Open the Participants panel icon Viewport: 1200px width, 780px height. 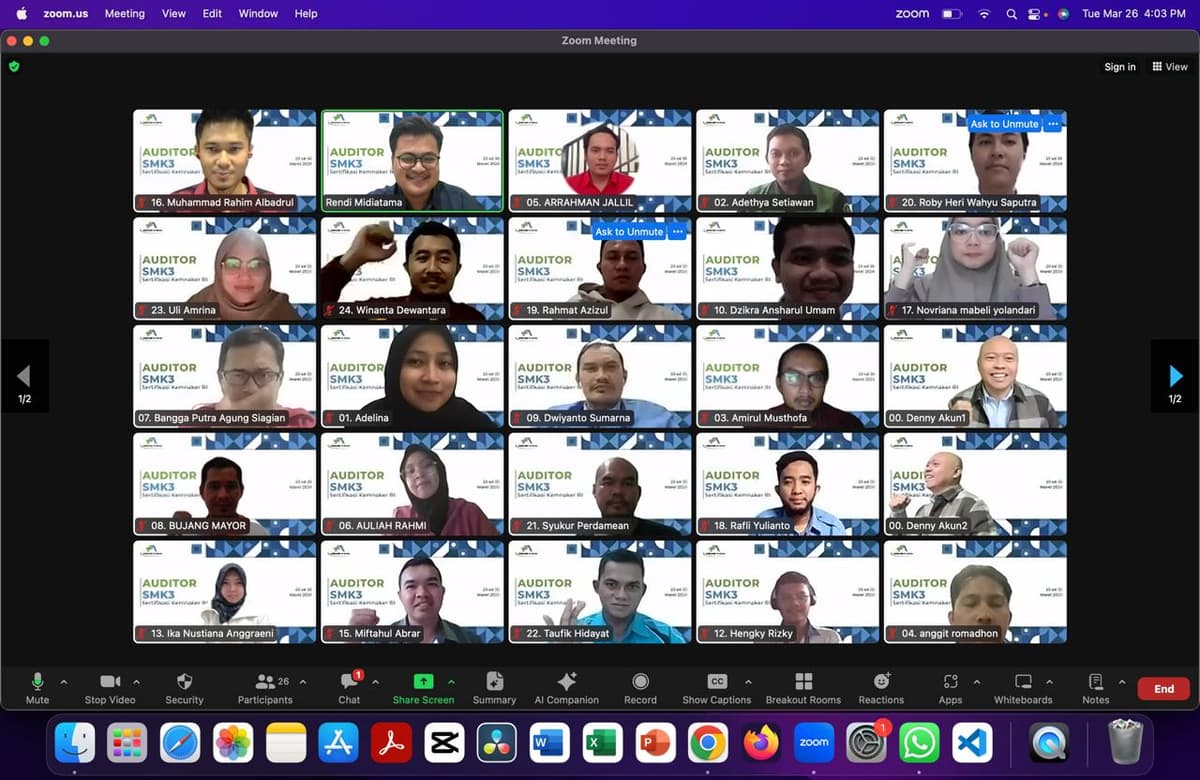pyautogui.click(x=265, y=682)
